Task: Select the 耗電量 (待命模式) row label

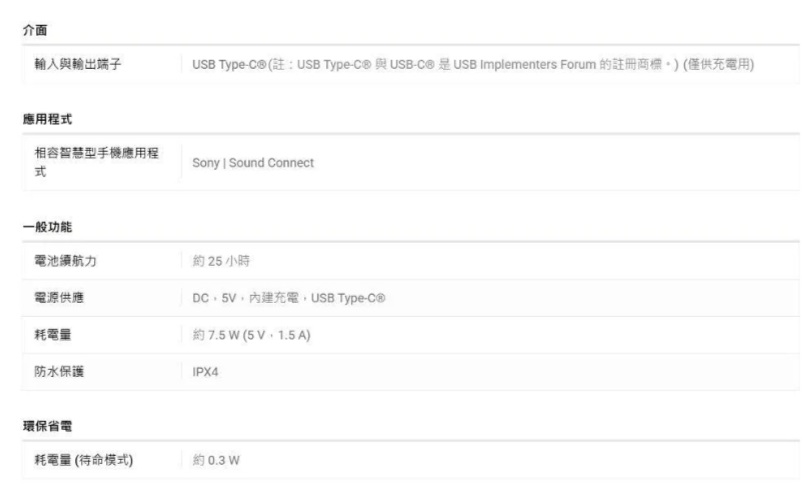Action: point(85,460)
